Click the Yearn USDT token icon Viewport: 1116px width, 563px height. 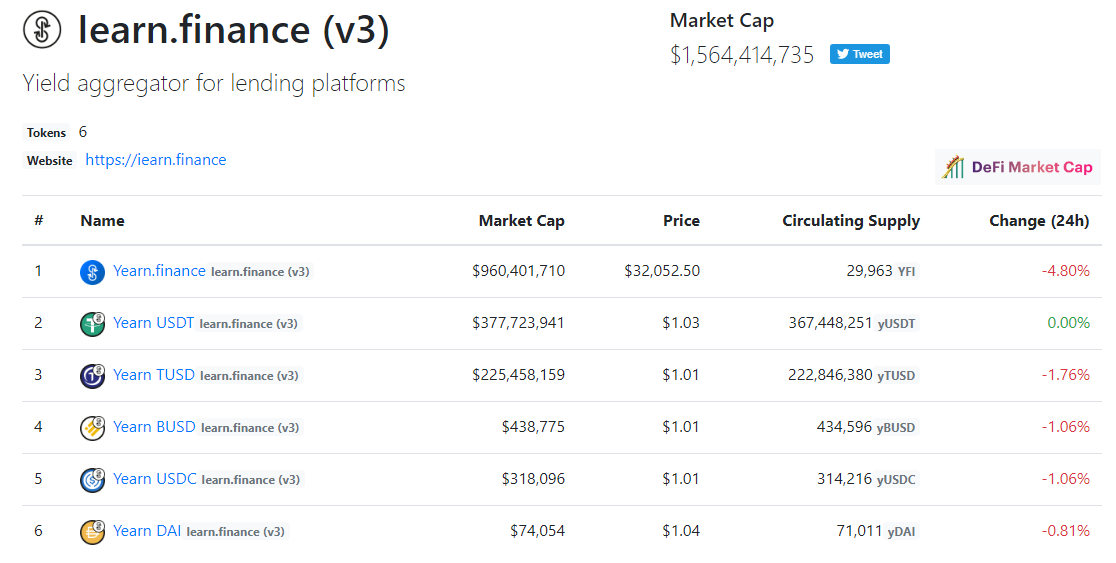(x=93, y=324)
